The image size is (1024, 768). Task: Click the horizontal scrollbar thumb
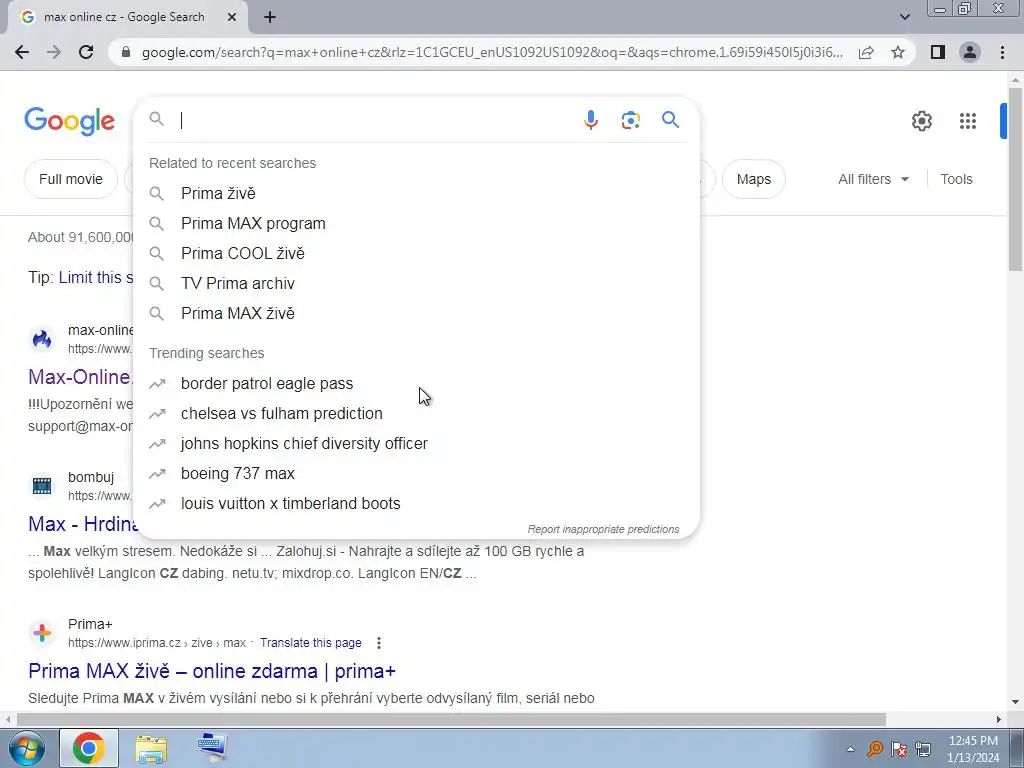tap(451, 719)
